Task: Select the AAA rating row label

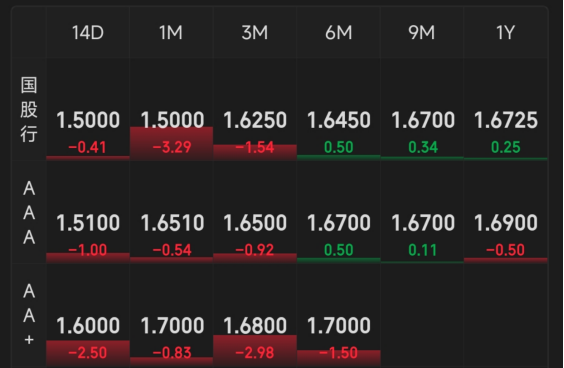Action: coord(29,213)
